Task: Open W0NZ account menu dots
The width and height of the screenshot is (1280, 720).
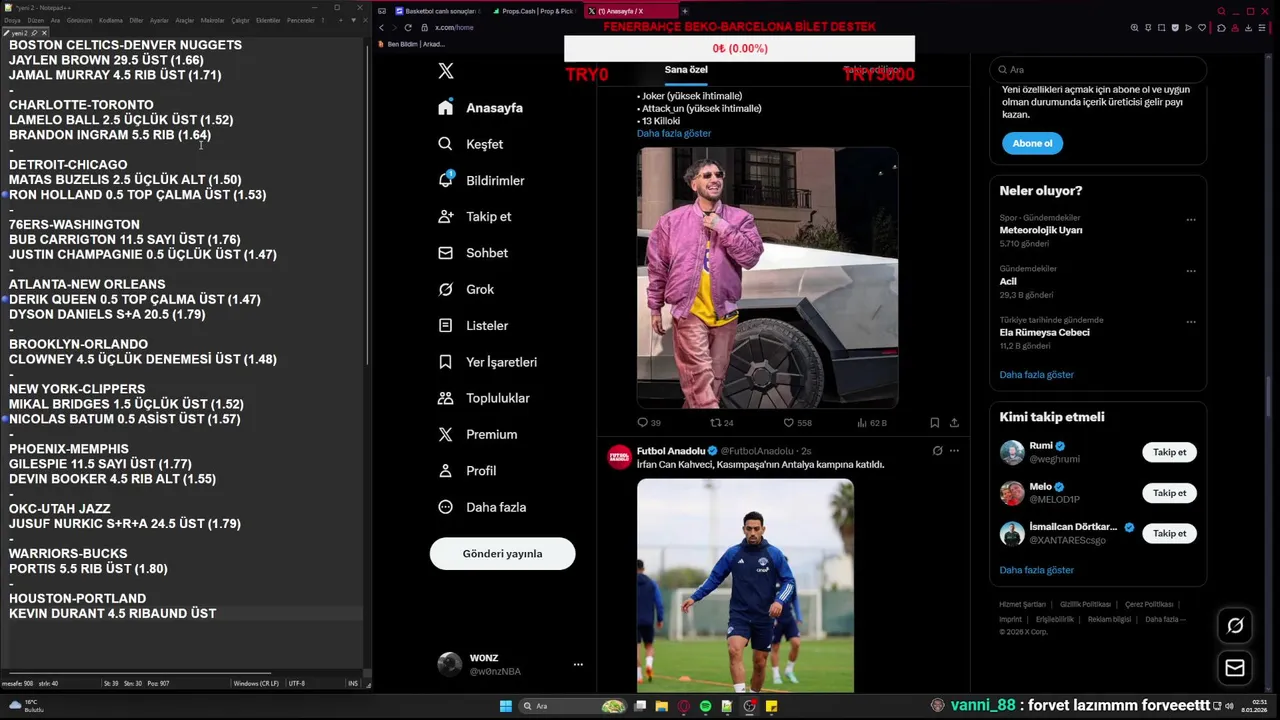Action: coord(578,664)
